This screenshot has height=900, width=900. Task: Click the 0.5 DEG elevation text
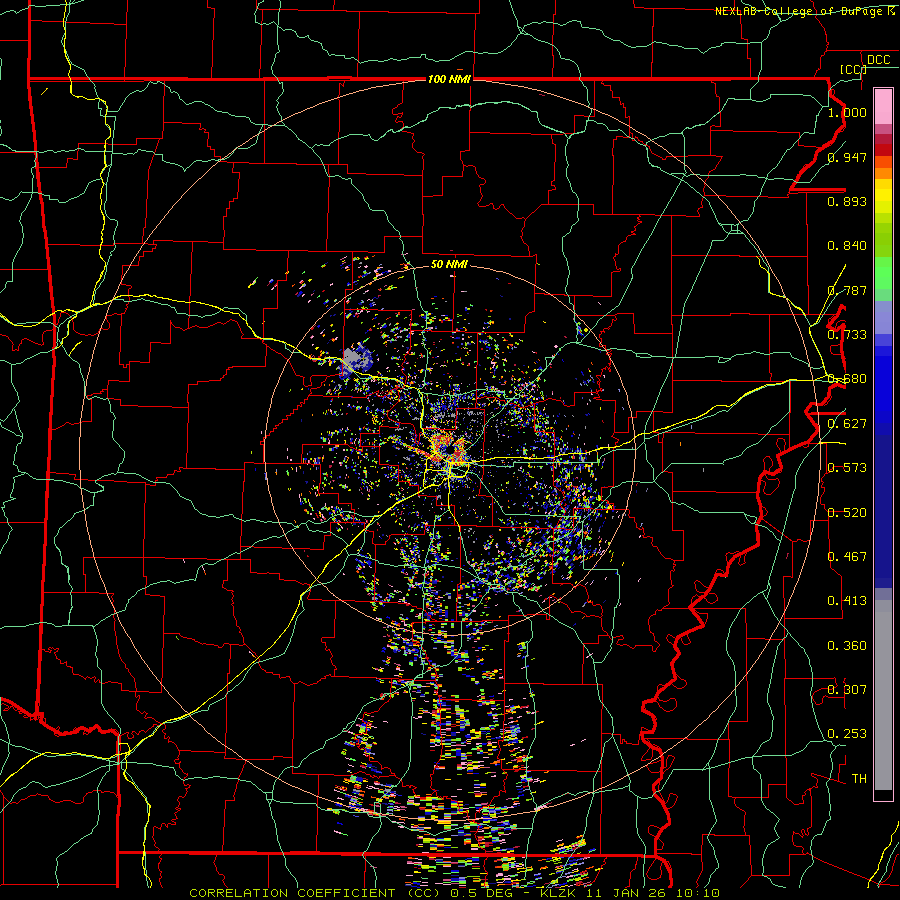(483, 893)
